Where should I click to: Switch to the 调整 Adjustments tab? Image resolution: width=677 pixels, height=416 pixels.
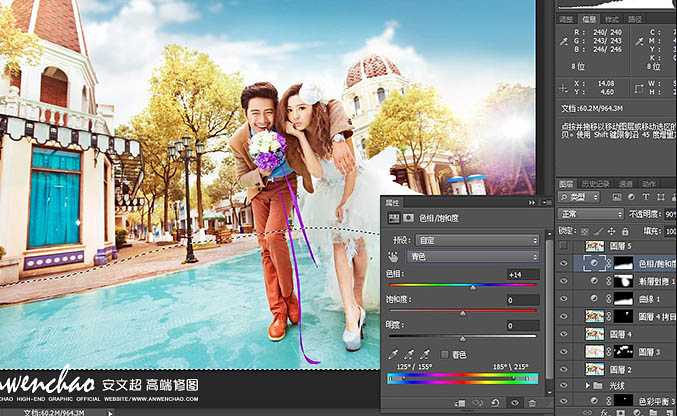[566, 19]
